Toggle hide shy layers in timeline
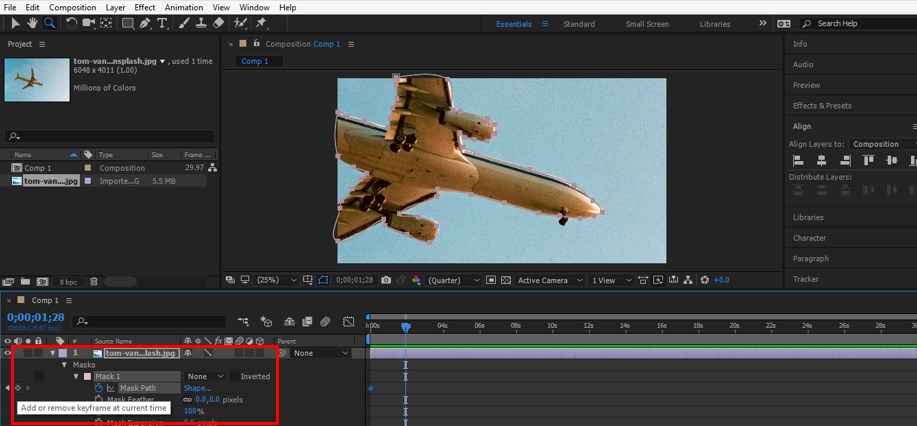This screenshot has width=917, height=426. [289, 321]
